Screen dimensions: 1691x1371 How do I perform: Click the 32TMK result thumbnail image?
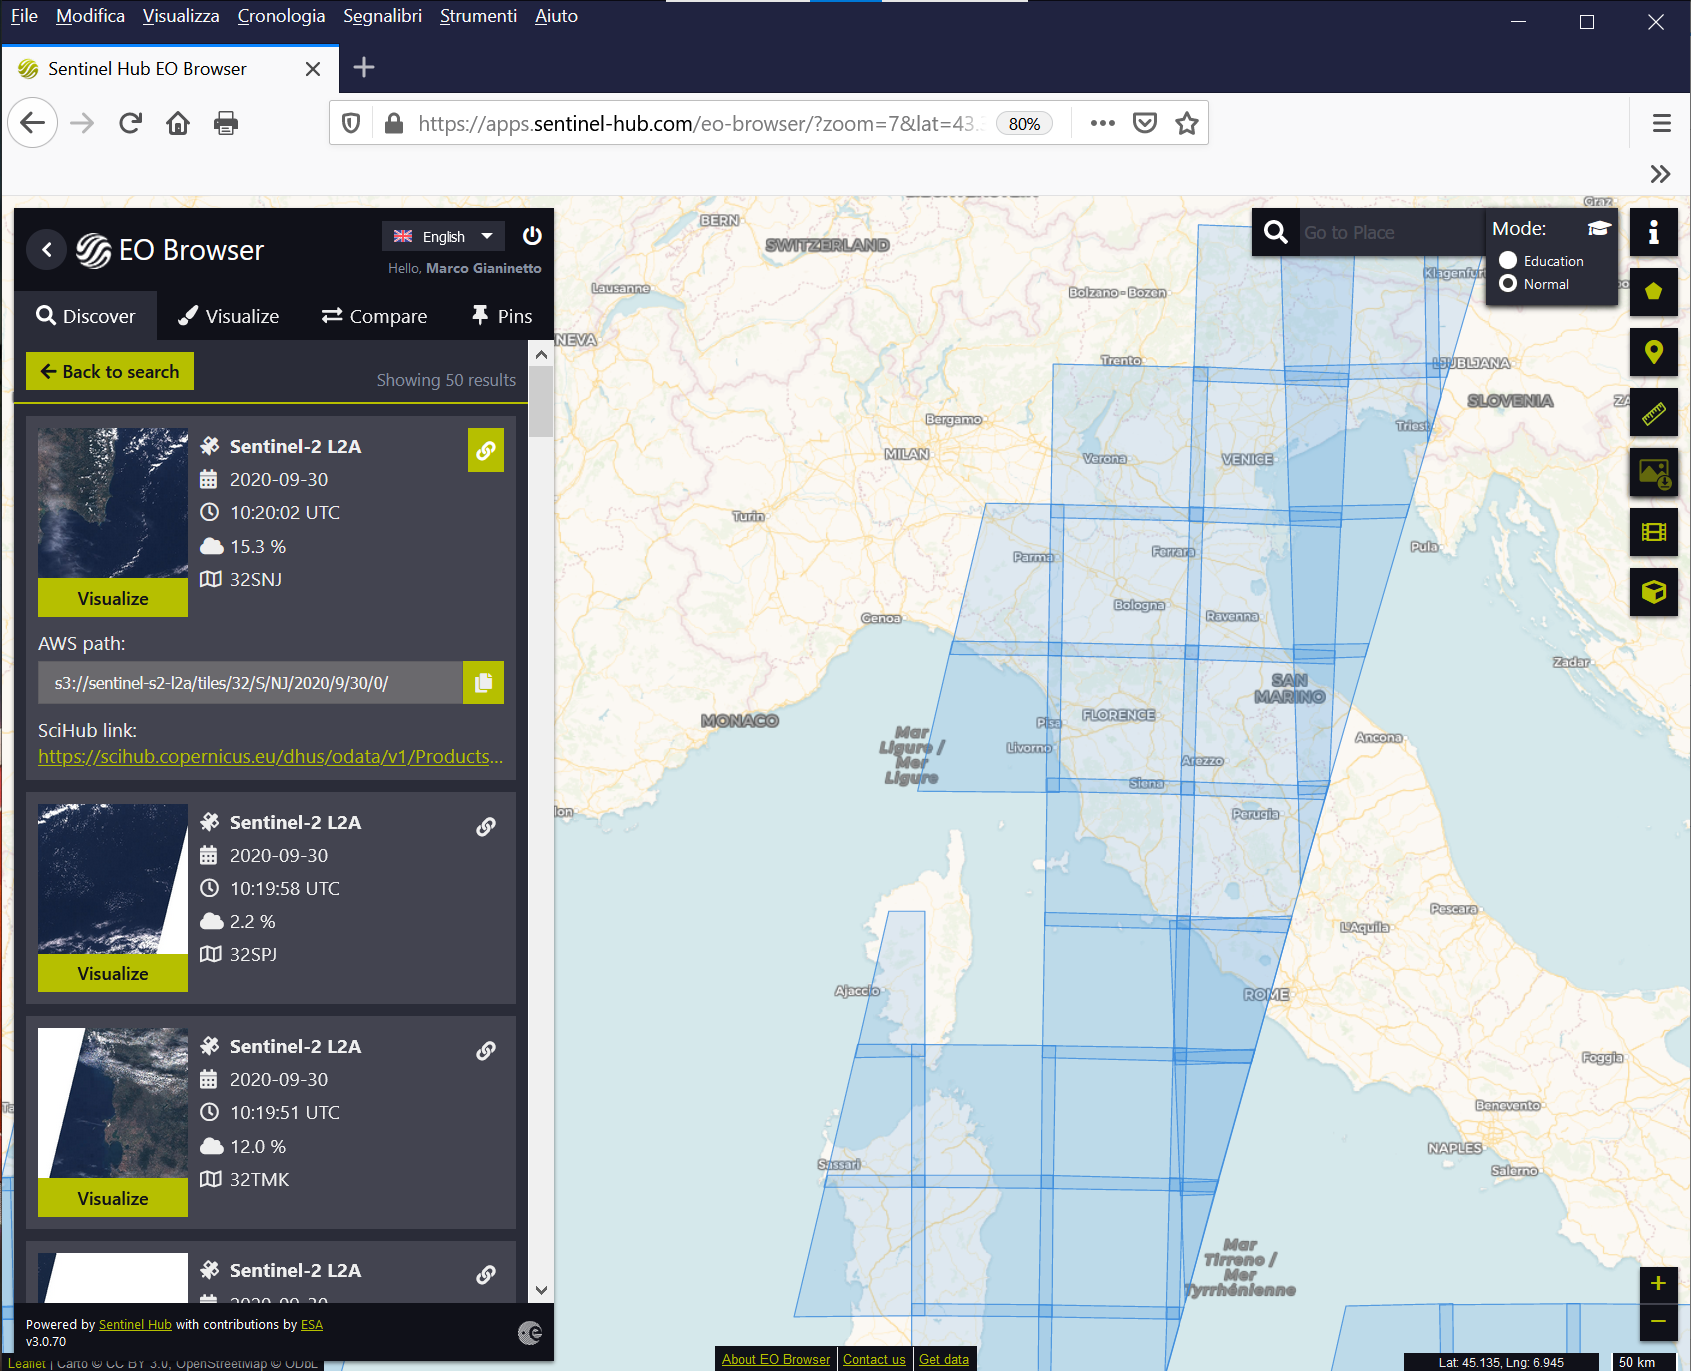coord(113,1103)
